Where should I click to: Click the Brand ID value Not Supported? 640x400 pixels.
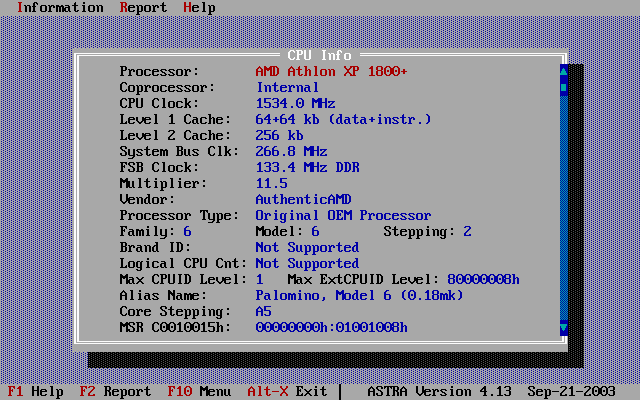click(x=307, y=247)
